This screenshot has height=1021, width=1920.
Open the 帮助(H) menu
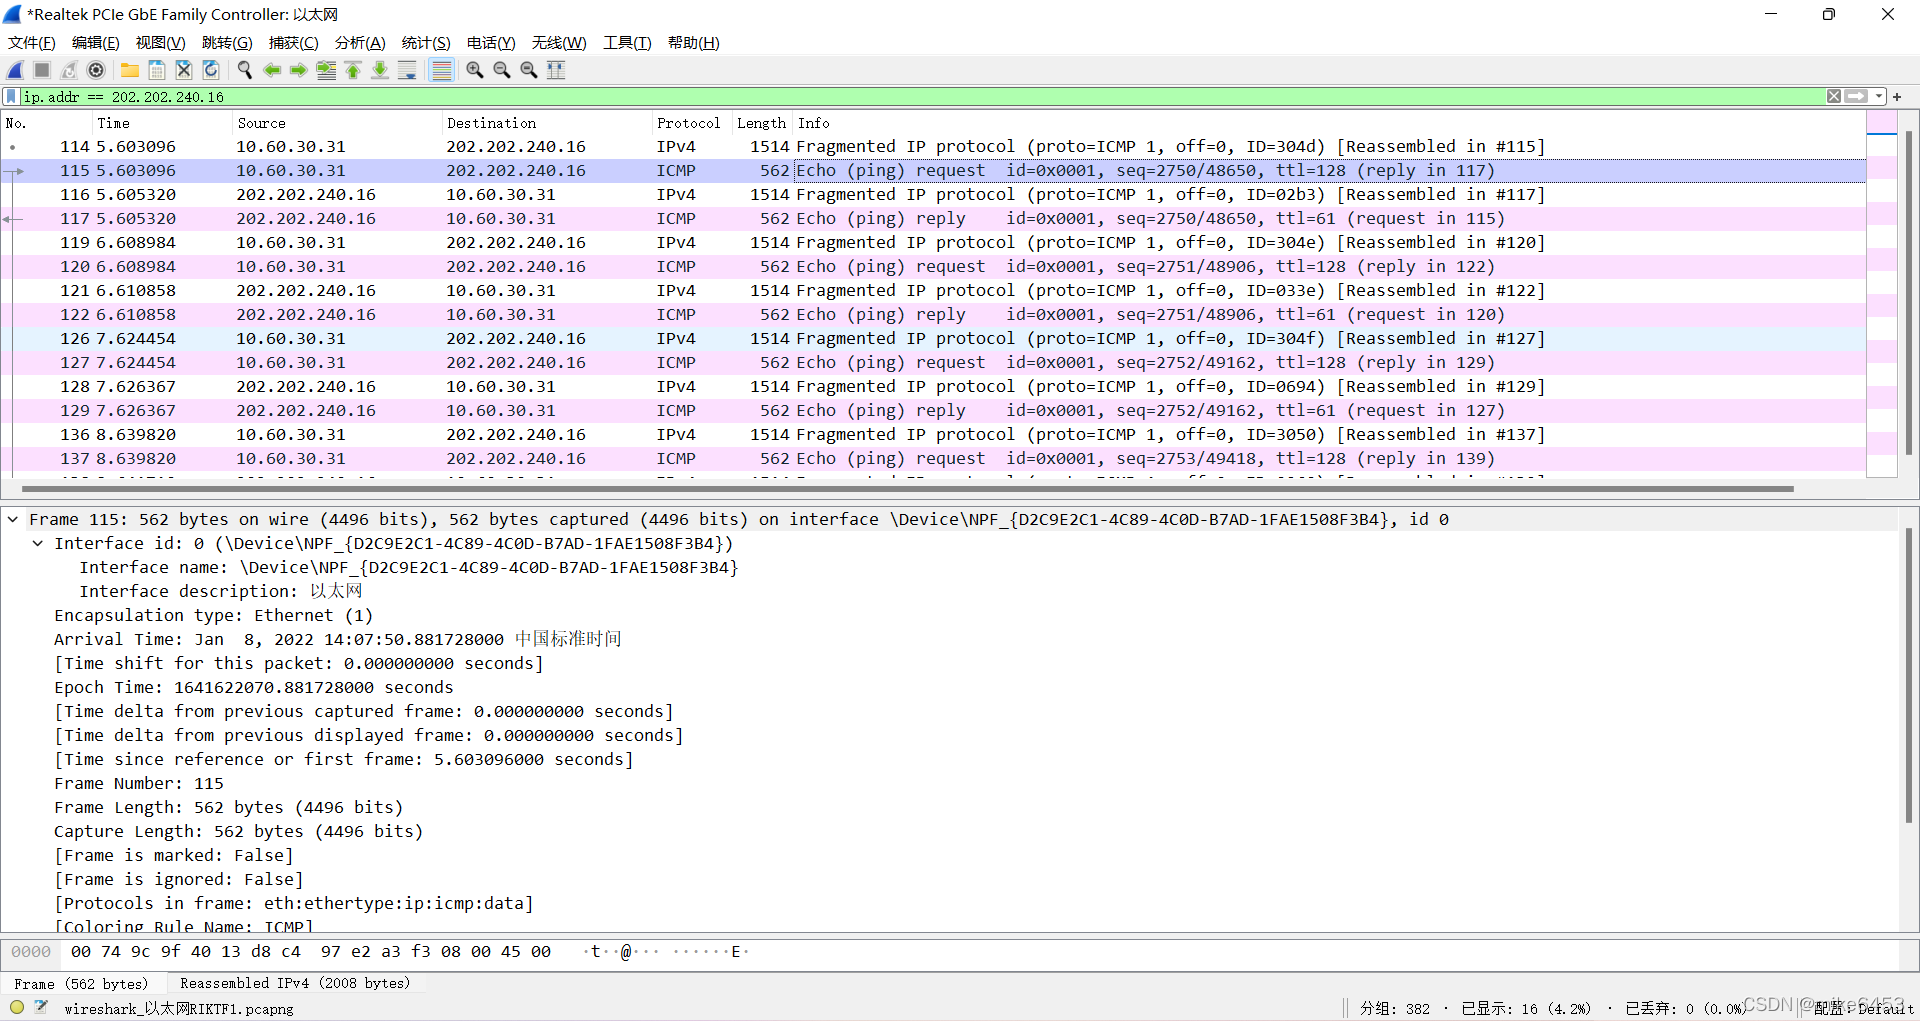(694, 43)
